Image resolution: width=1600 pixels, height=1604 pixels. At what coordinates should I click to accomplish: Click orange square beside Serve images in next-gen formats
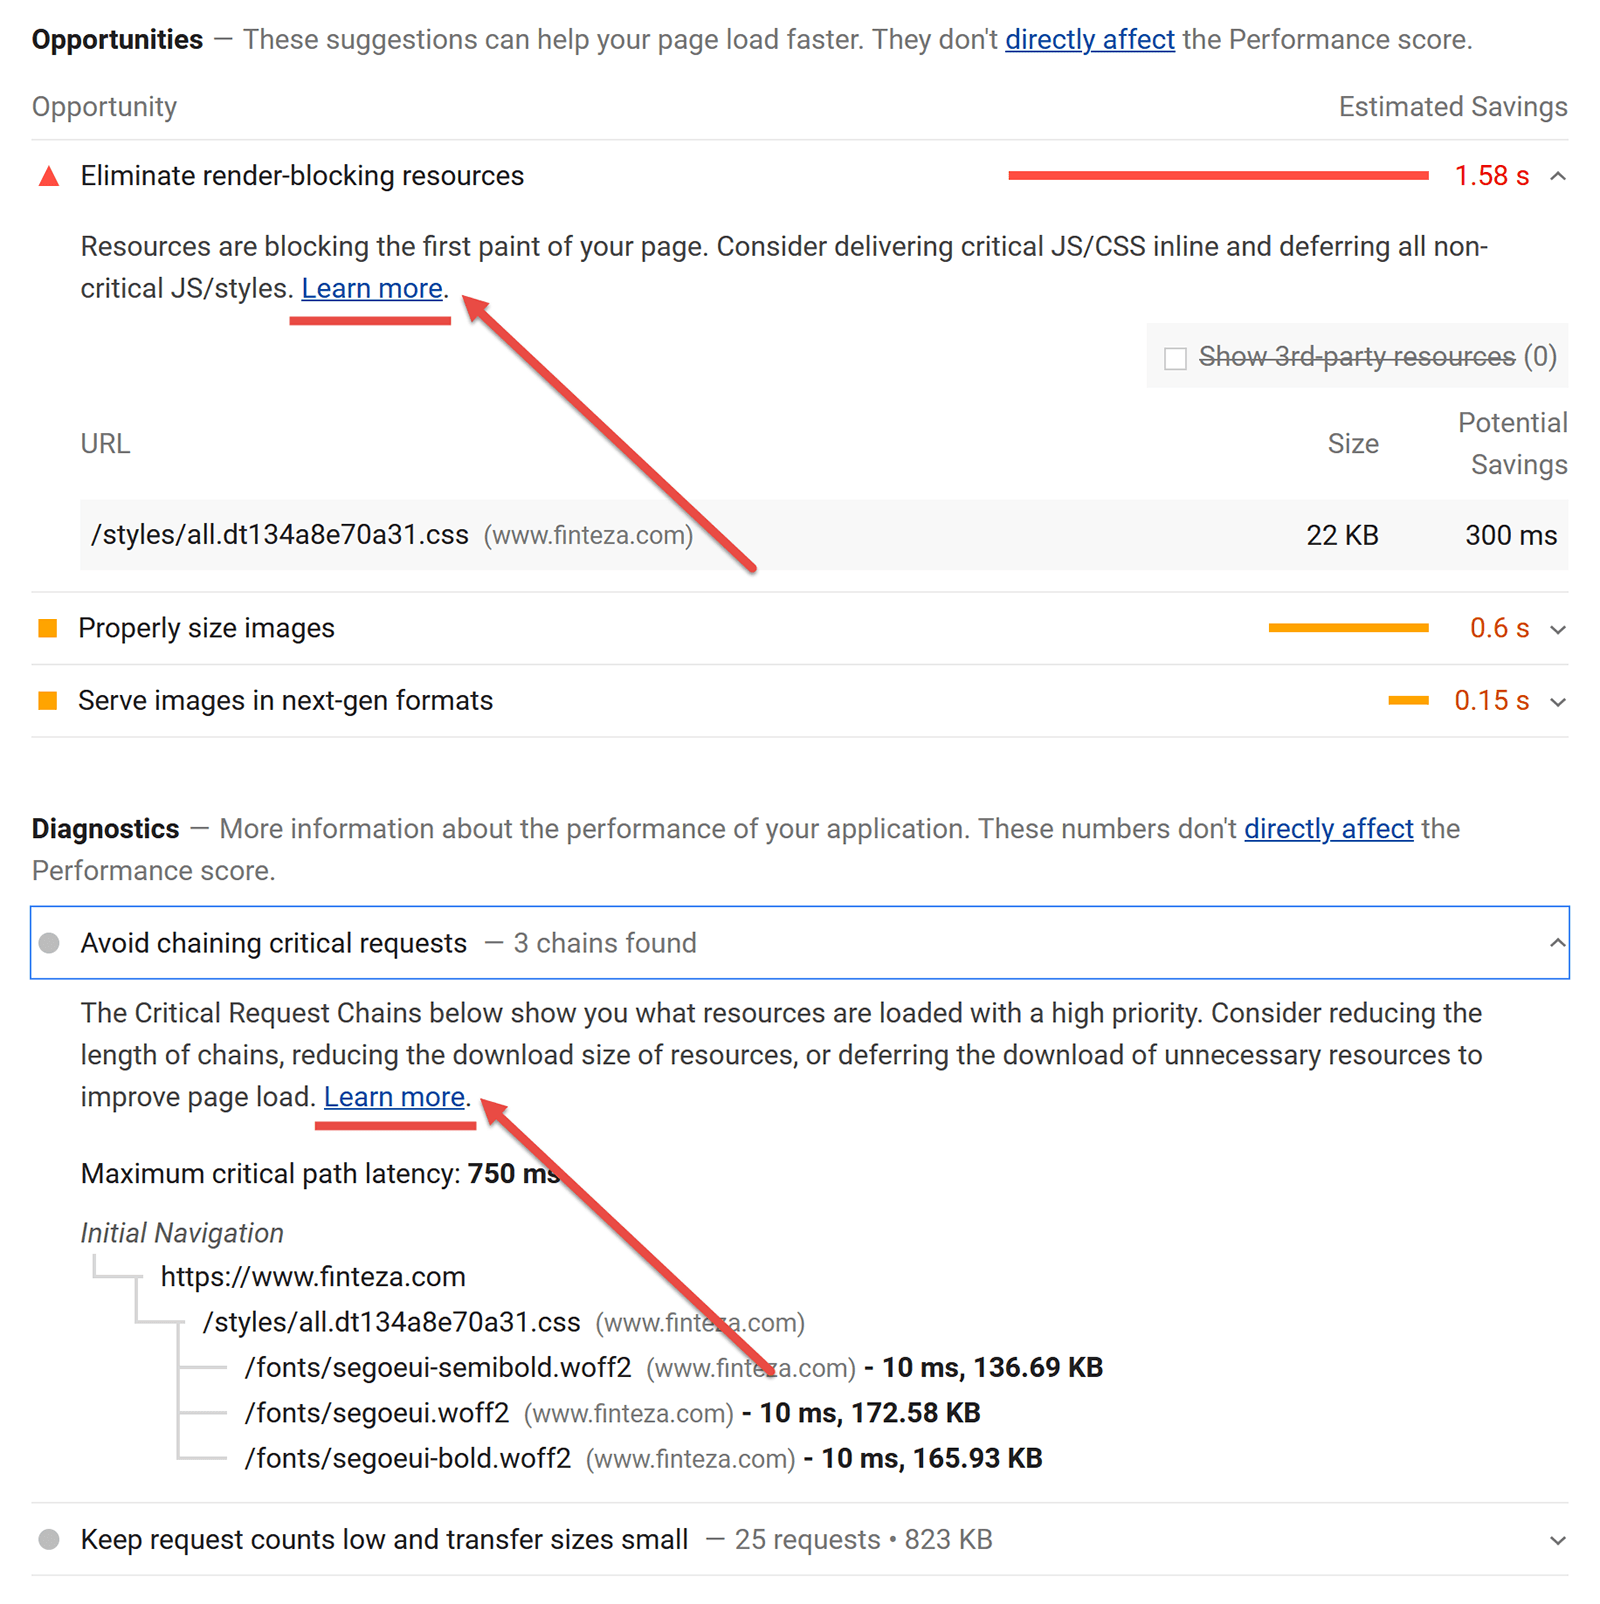[47, 700]
